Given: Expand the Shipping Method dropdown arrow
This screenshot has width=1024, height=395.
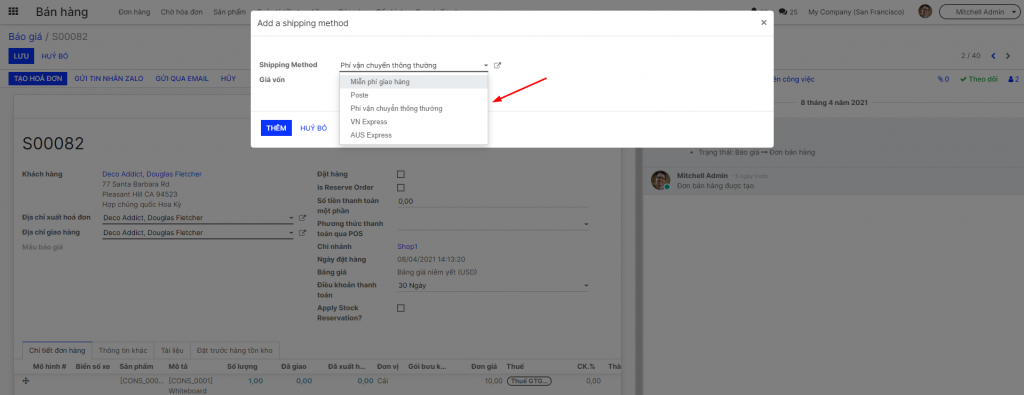Looking at the screenshot, I should click(486, 65).
